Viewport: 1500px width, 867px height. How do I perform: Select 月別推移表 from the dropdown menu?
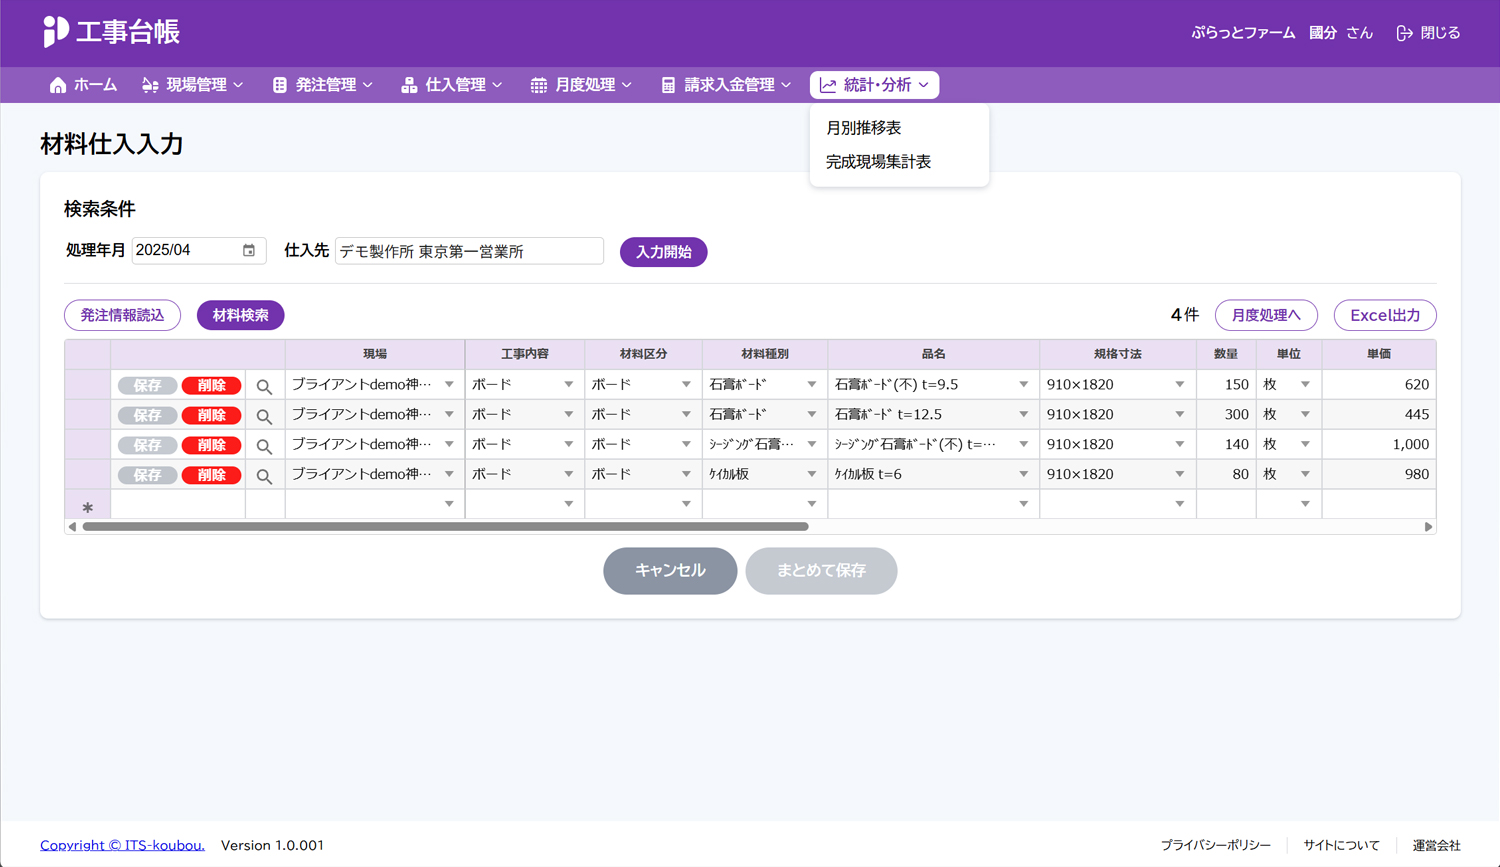coord(864,128)
